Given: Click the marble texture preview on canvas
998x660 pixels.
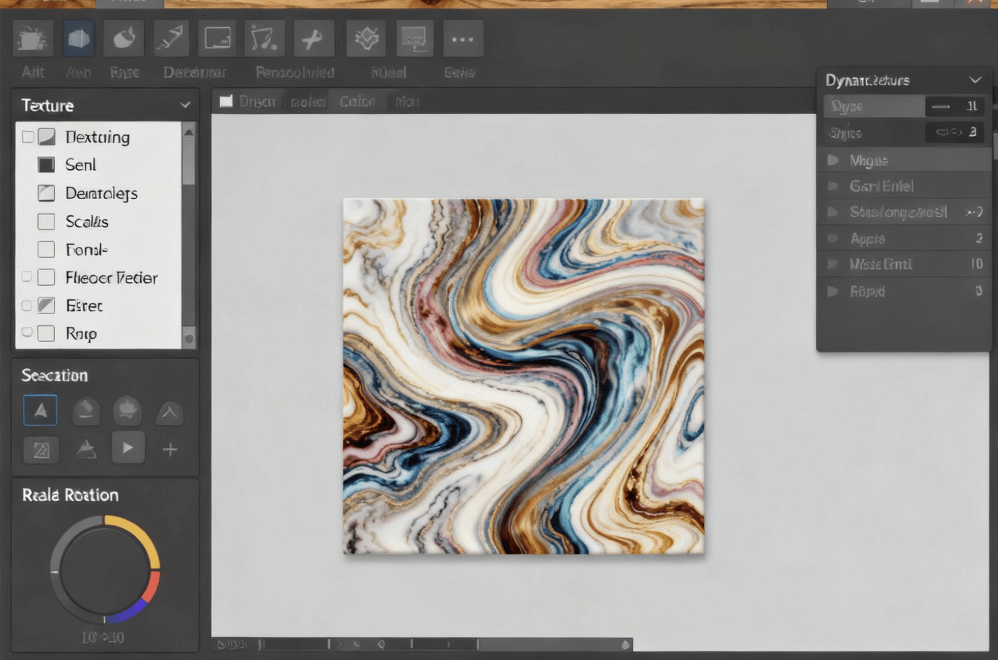Looking at the screenshot, I should pyautogui.click(x=523, y=376).
